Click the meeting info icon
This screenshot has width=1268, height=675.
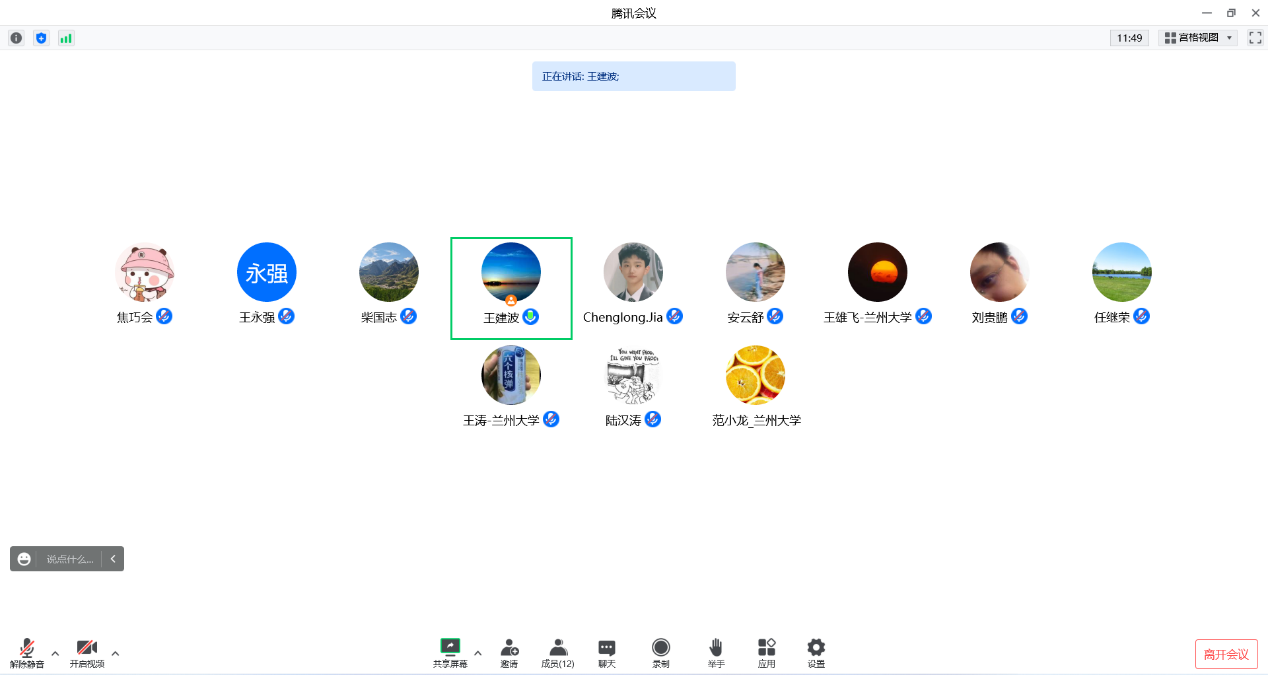coord(16,38)
